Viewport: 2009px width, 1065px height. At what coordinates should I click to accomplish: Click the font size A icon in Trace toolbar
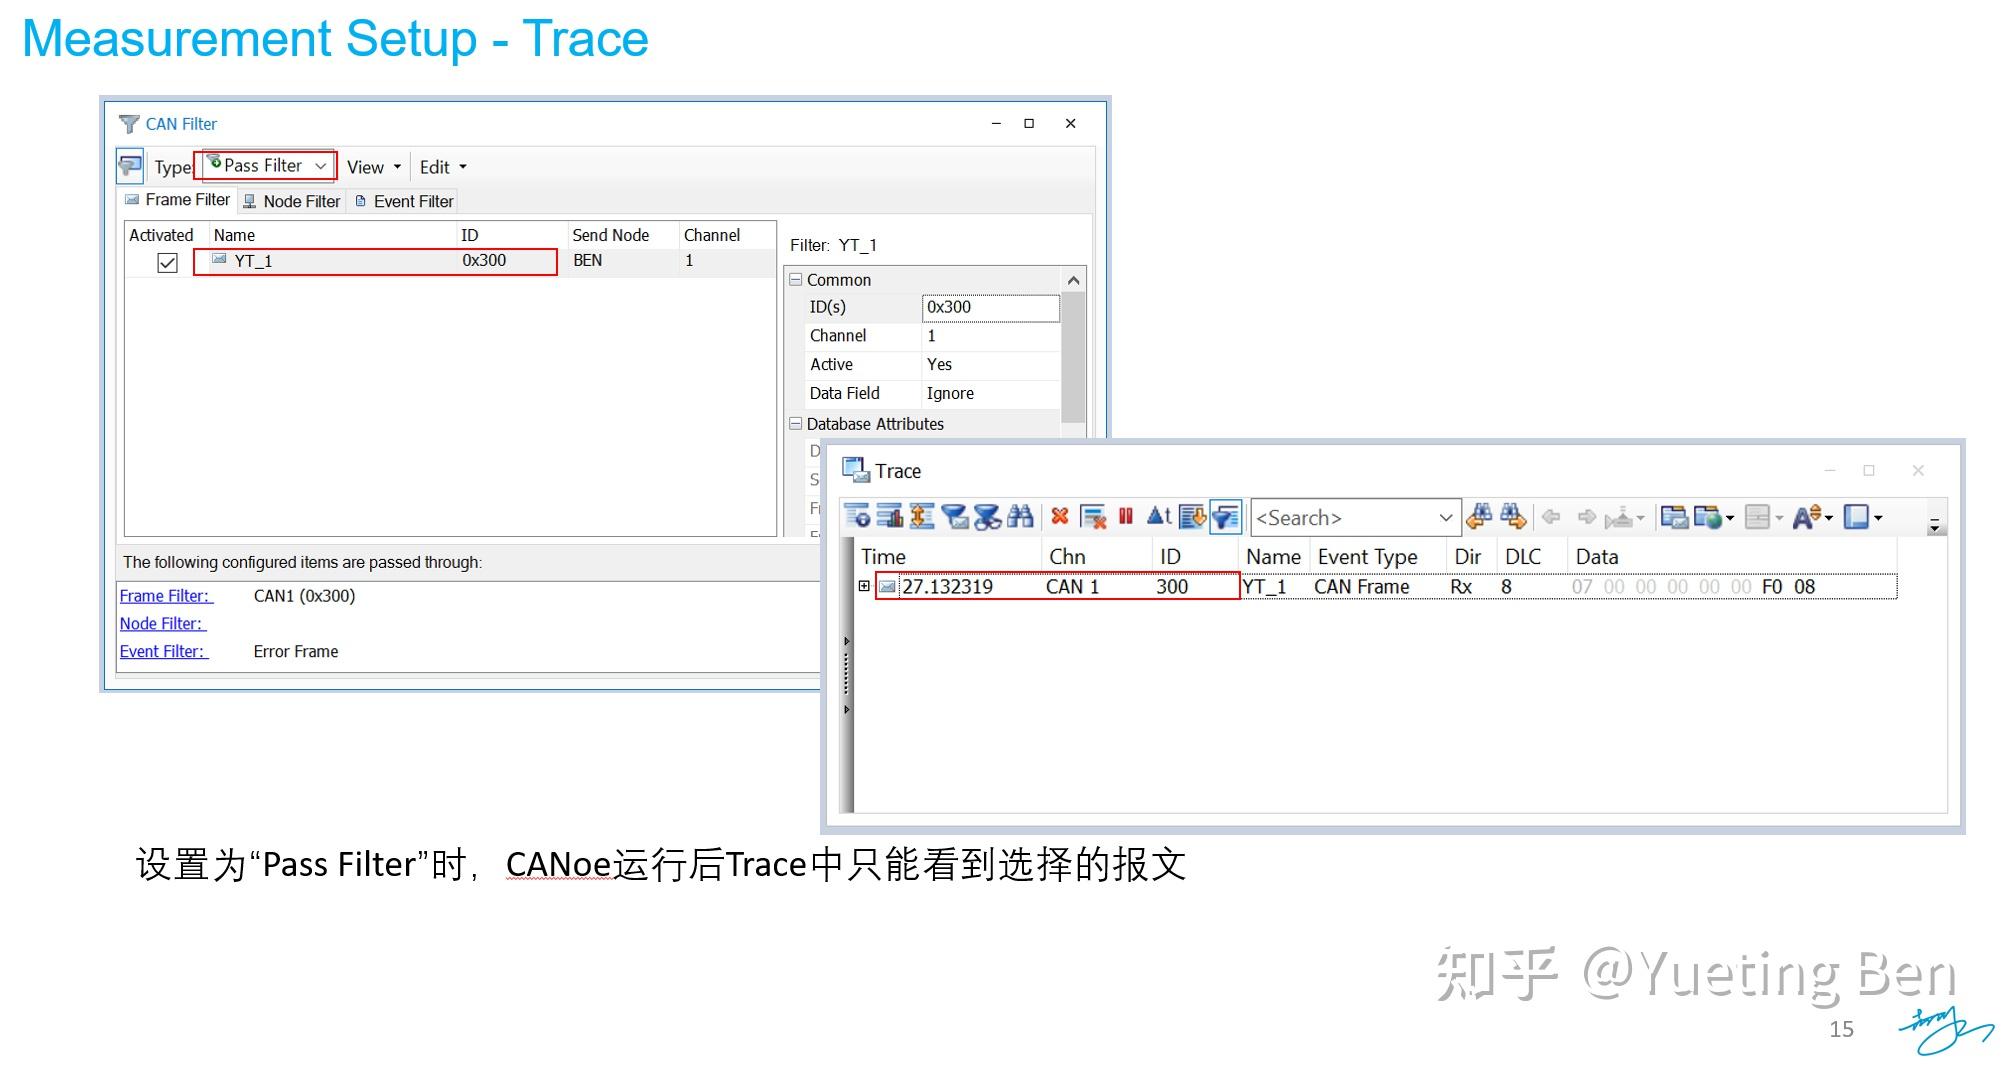coord(1806,517)
